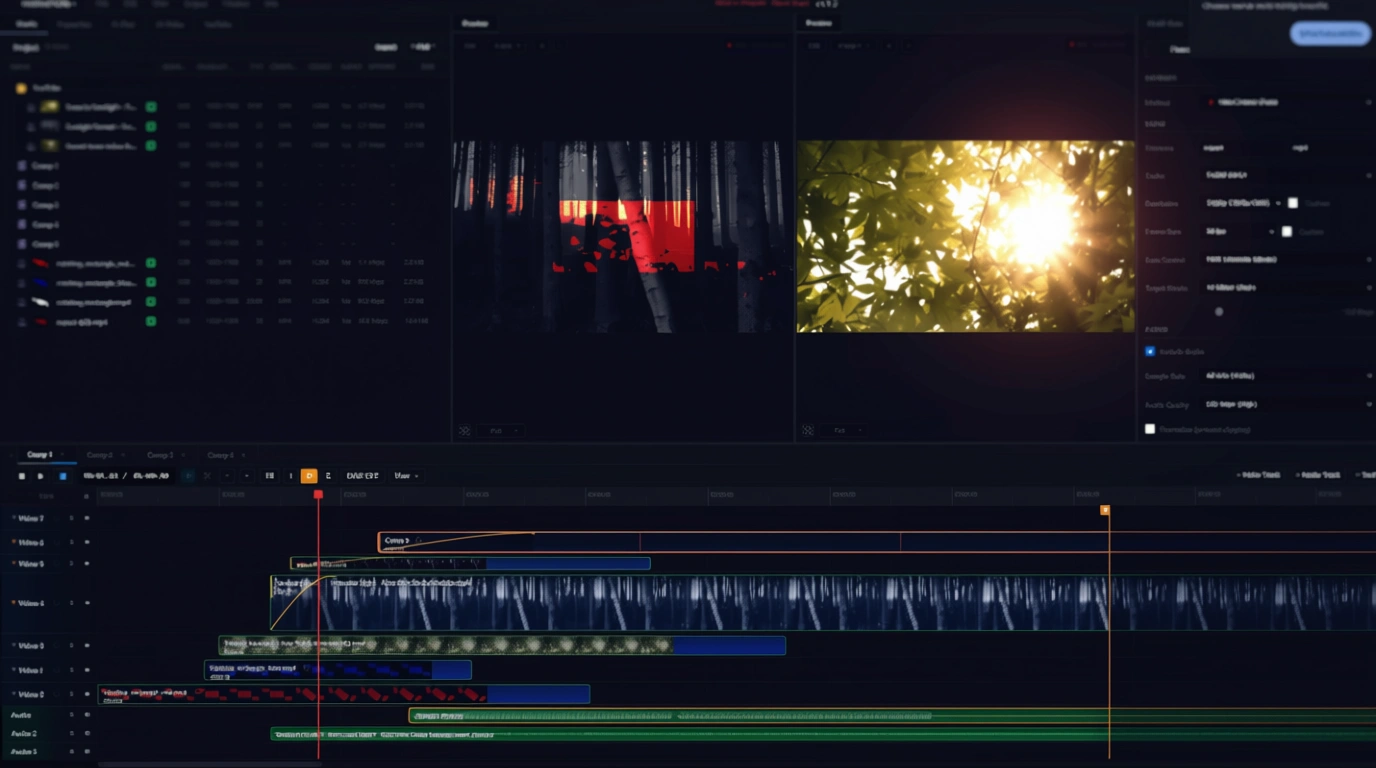Click the green badge on the first media file
1376x768 pixels.
coord(151,107)
